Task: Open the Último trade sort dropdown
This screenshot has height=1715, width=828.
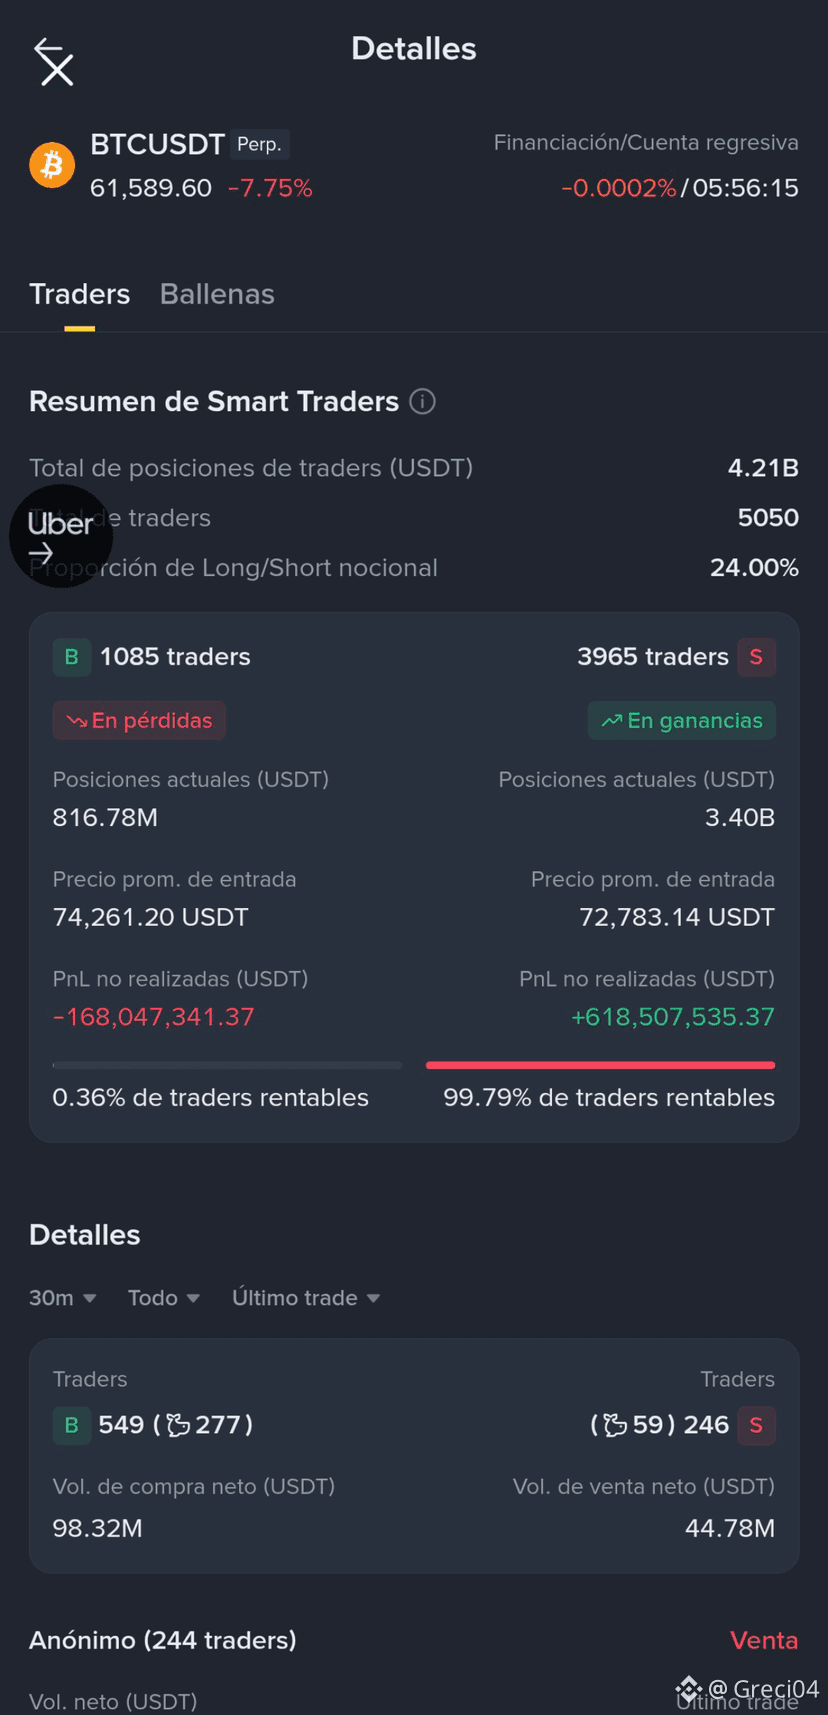Action: [x=306, y=1298]
